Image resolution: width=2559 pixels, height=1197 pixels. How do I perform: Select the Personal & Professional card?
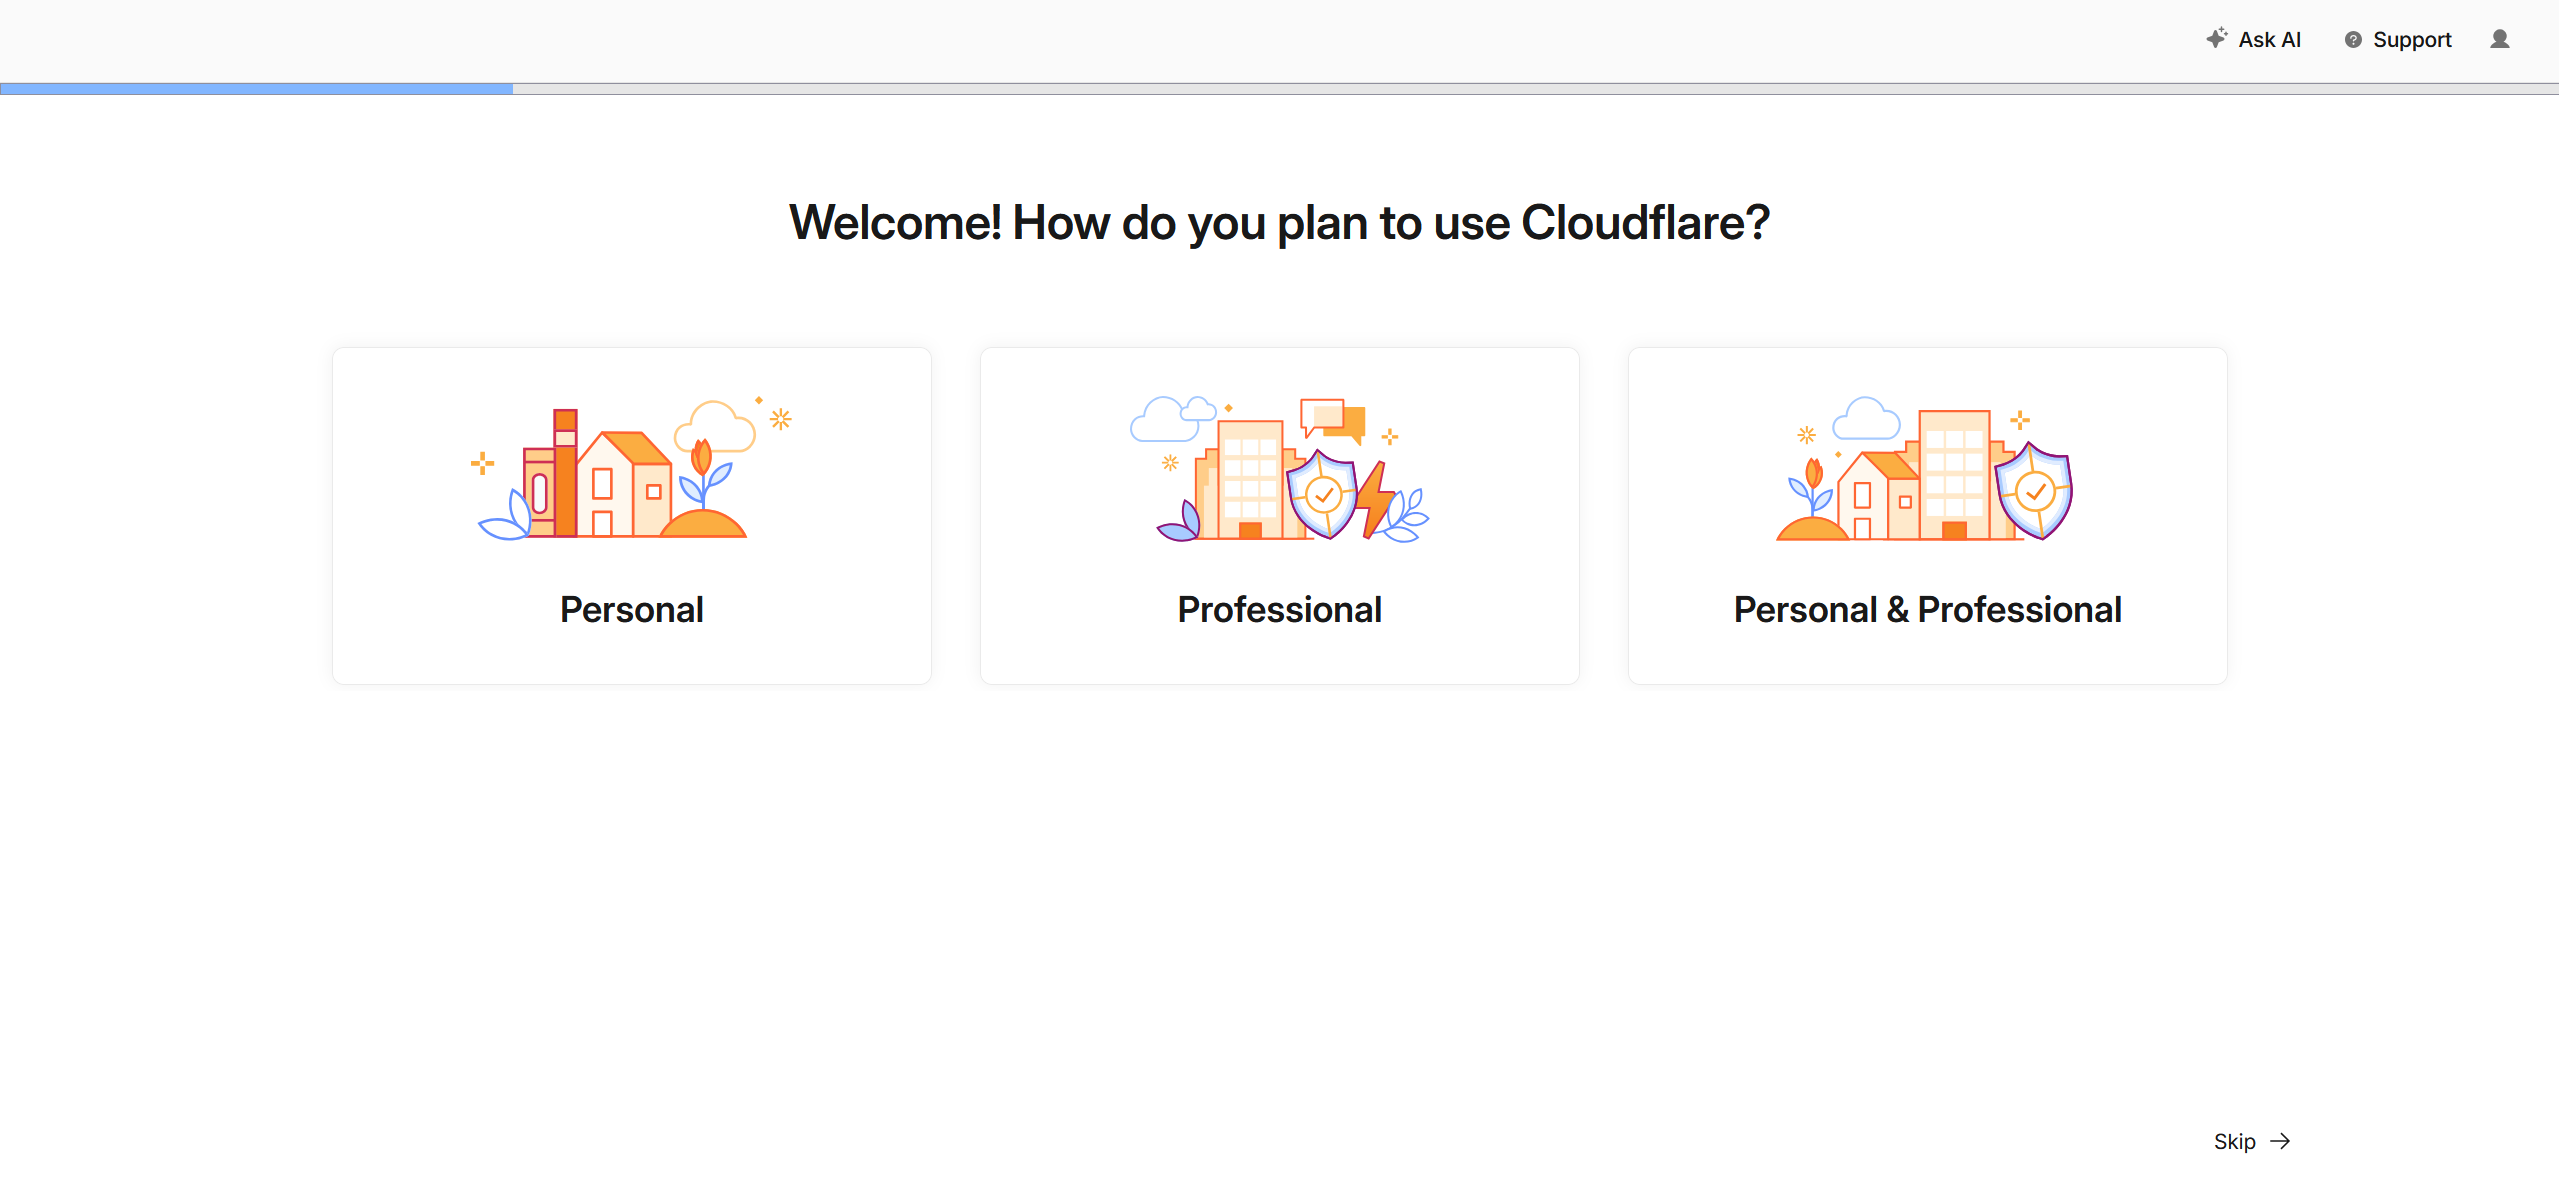[1928, 516]
